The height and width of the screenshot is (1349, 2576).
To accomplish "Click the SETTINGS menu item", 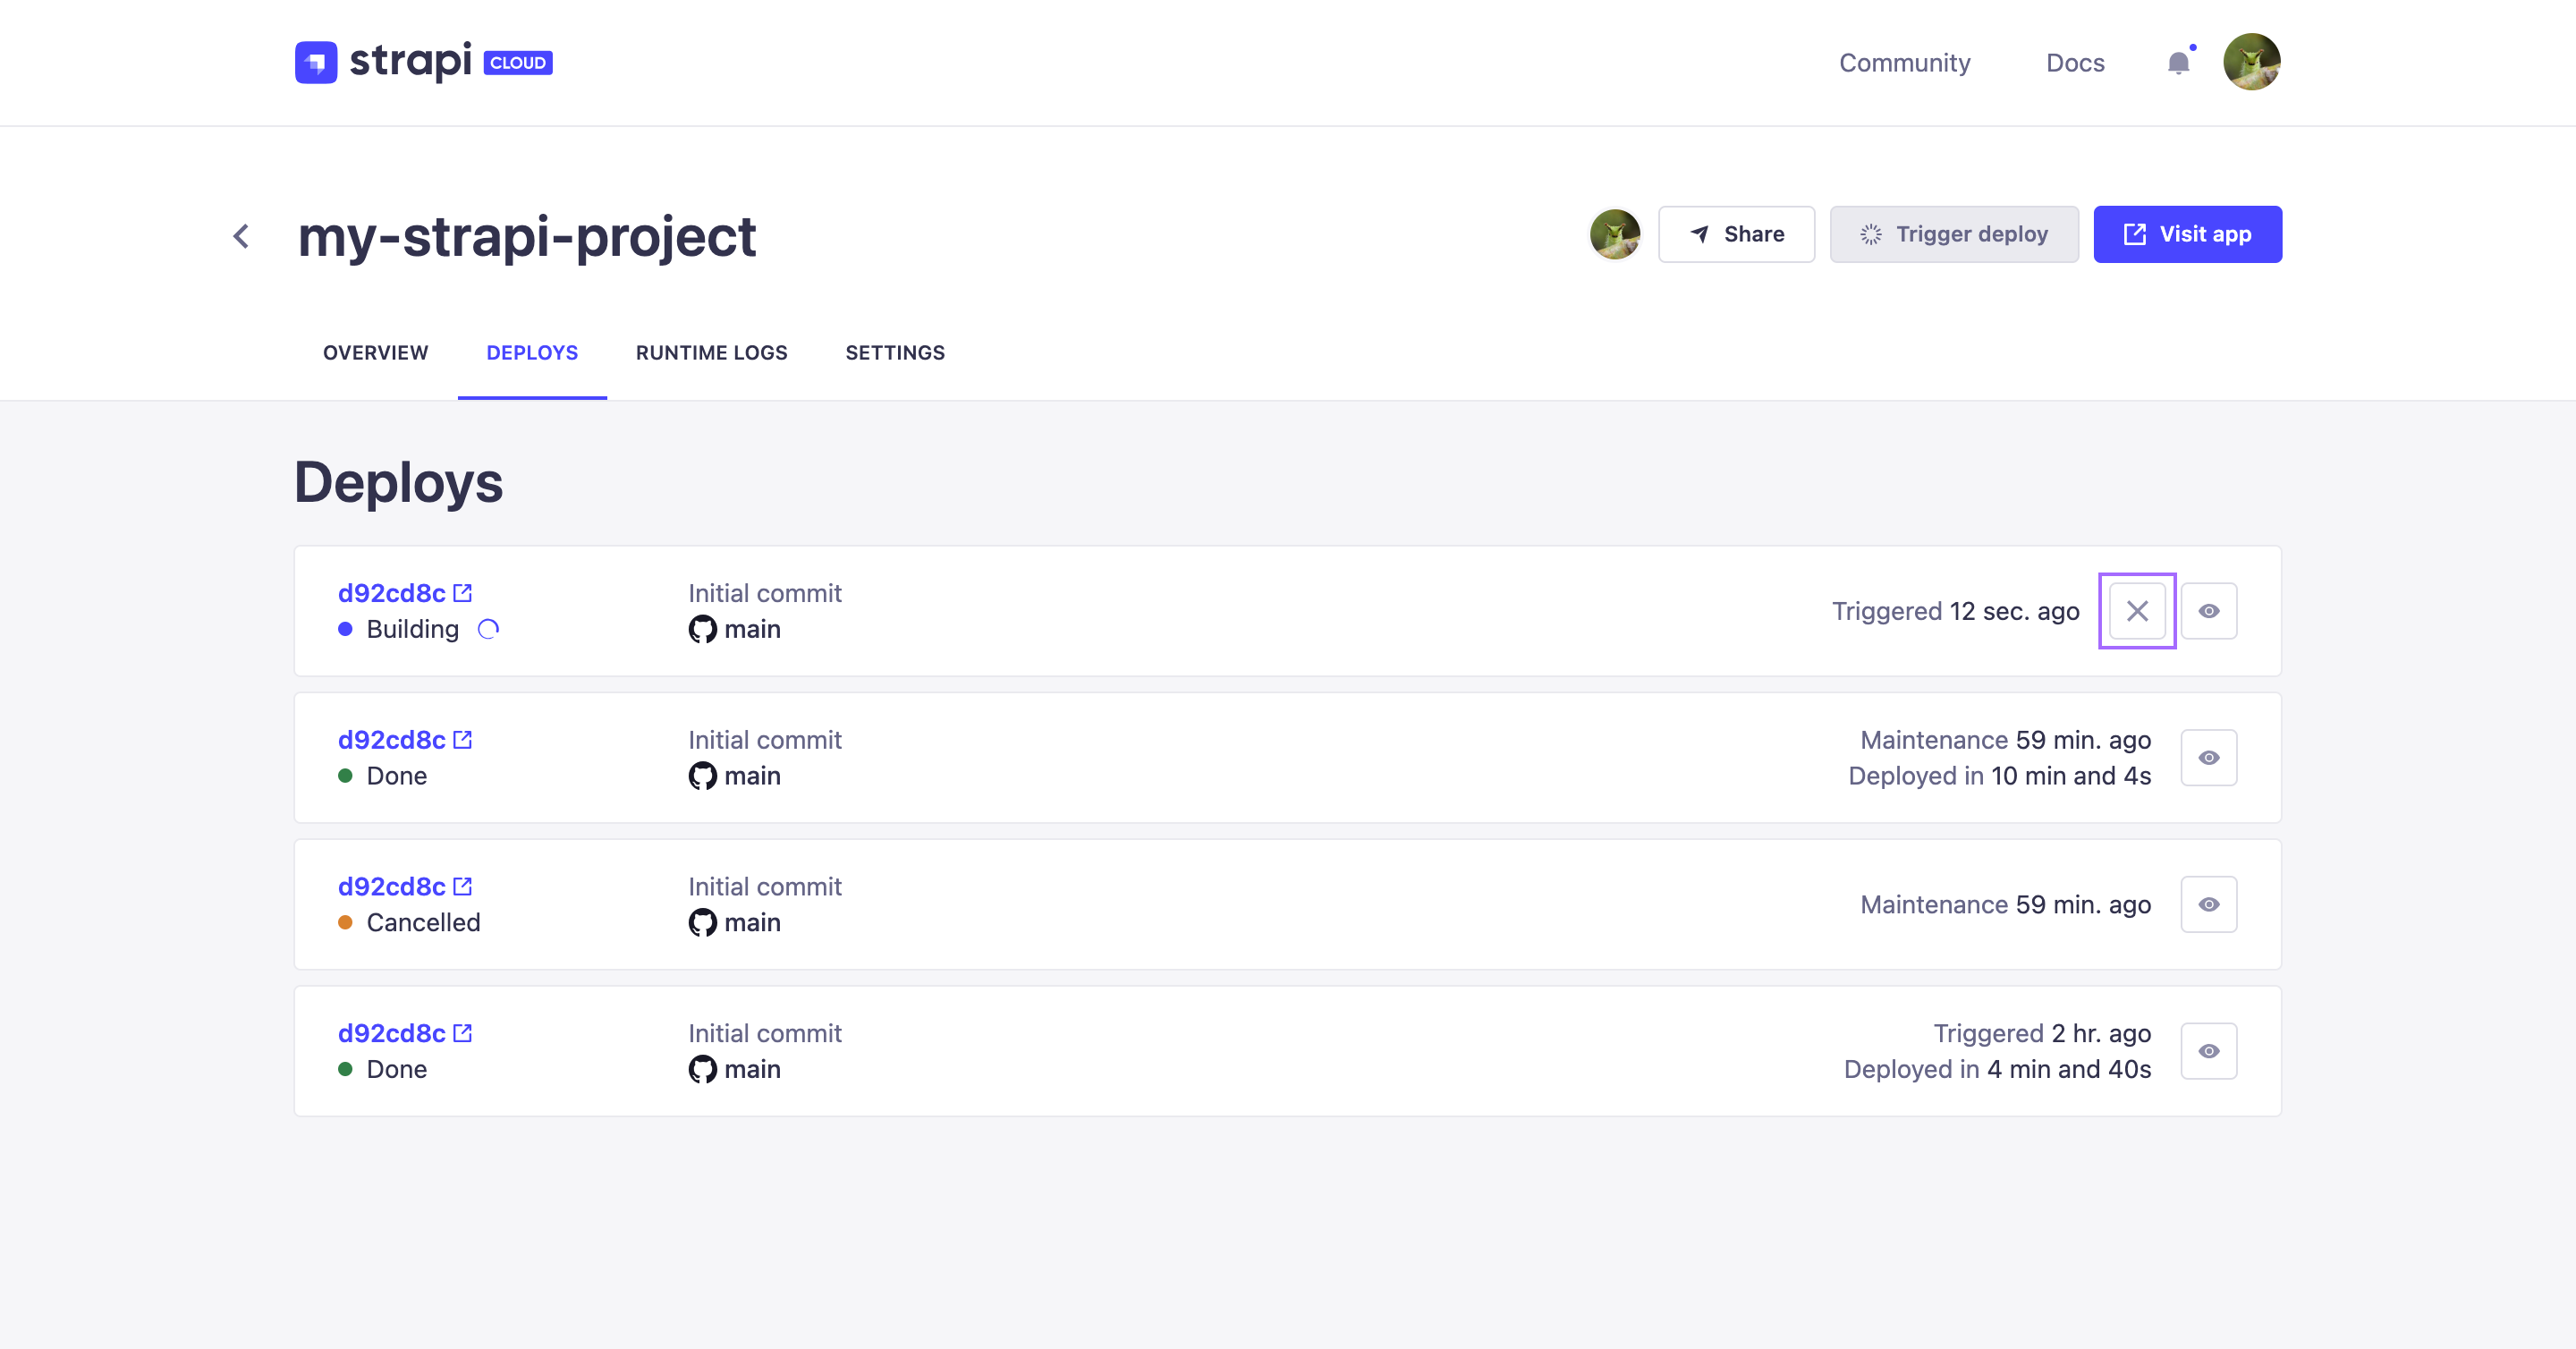I will click(x=894, y=351).
